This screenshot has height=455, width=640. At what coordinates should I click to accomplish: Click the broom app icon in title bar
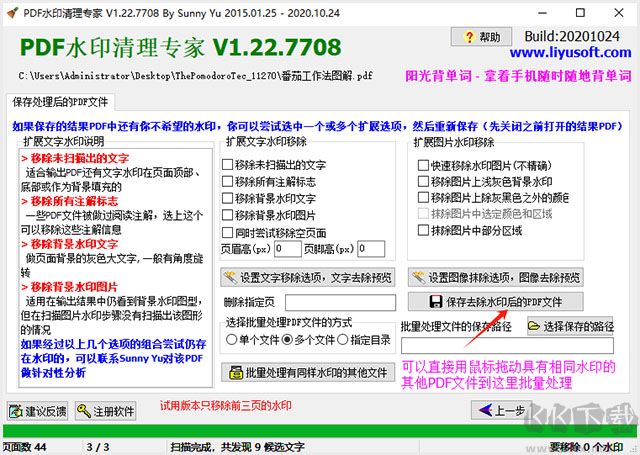coord(13,13)
